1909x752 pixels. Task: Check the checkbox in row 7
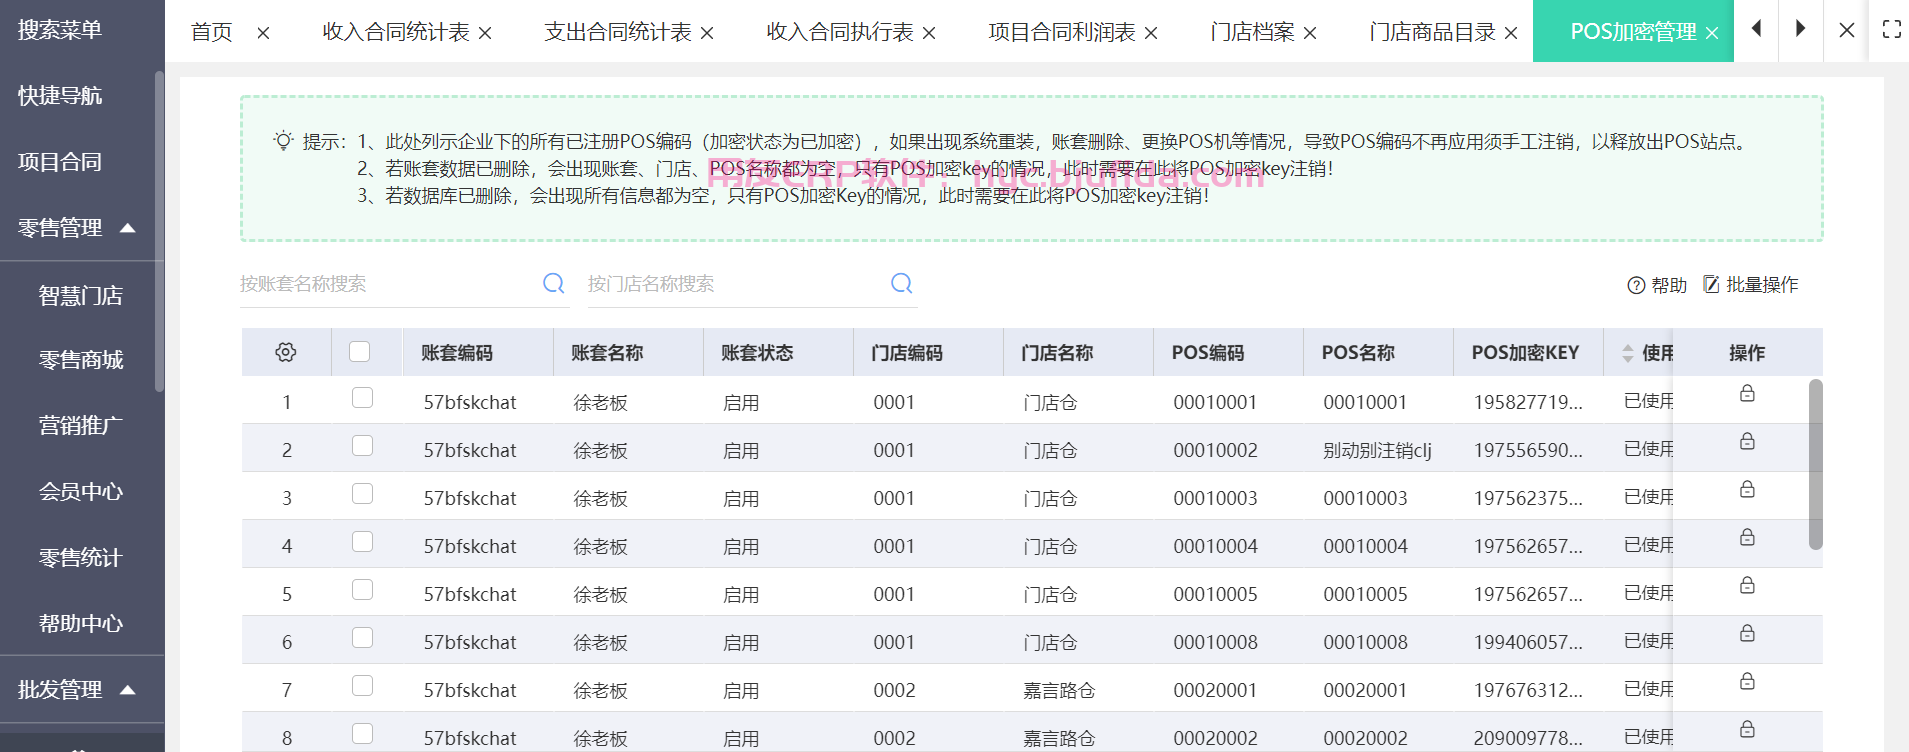point(362,686)
